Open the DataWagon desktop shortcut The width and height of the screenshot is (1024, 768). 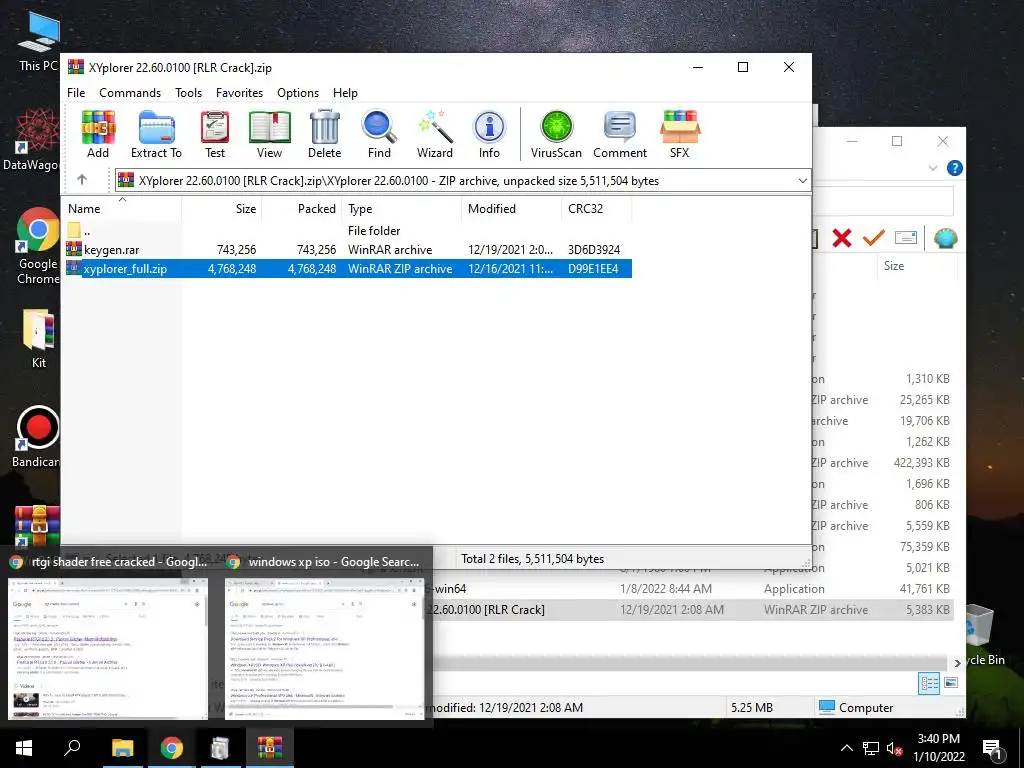(31, 139)
